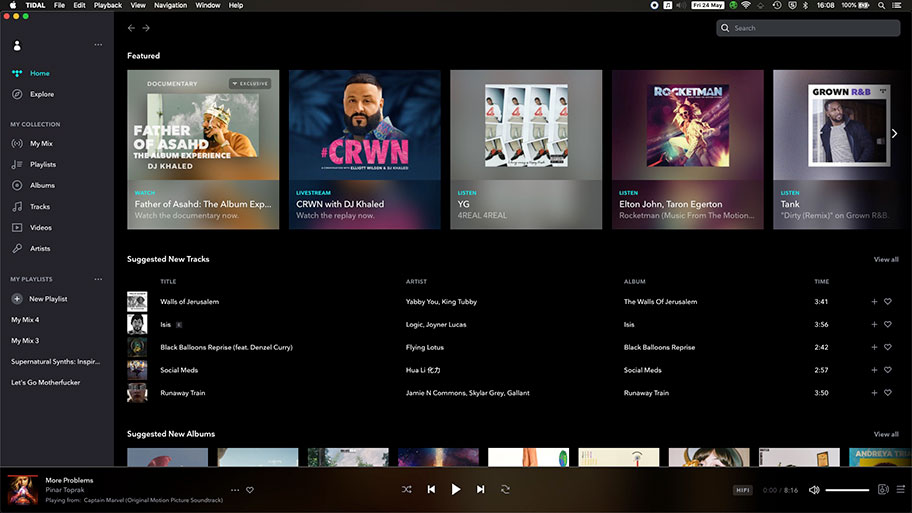
Task: Add Social Meds with plus icon
Action: 874,370
